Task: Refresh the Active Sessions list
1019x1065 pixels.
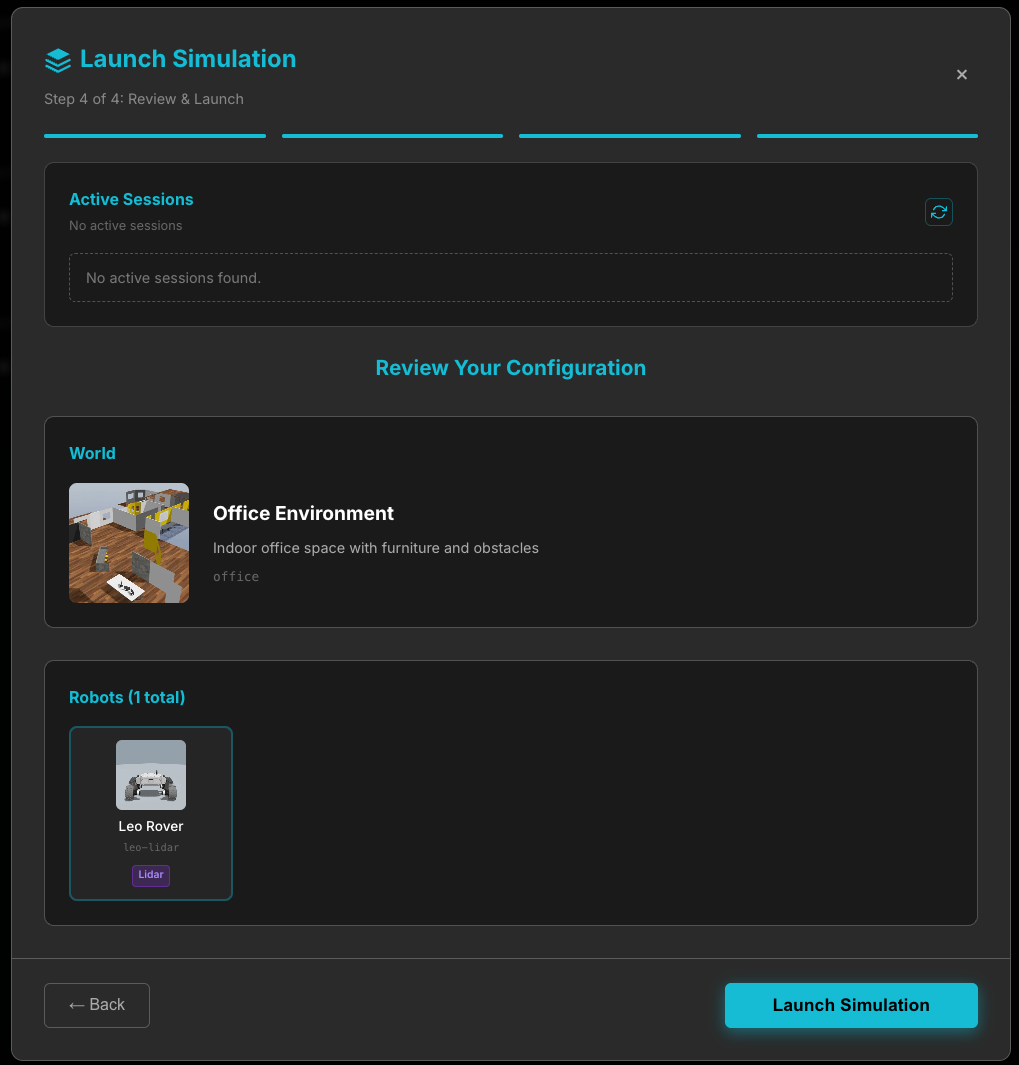Action: click(938, 212)
